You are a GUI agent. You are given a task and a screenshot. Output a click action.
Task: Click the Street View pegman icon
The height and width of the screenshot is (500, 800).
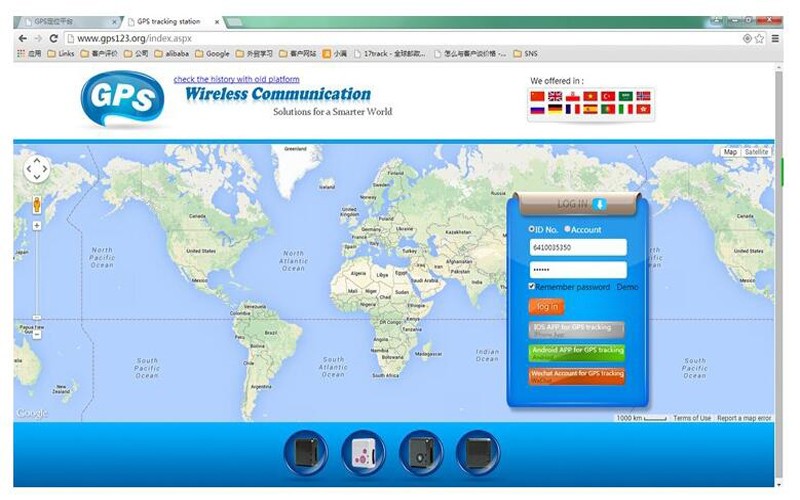coord(37,204)
